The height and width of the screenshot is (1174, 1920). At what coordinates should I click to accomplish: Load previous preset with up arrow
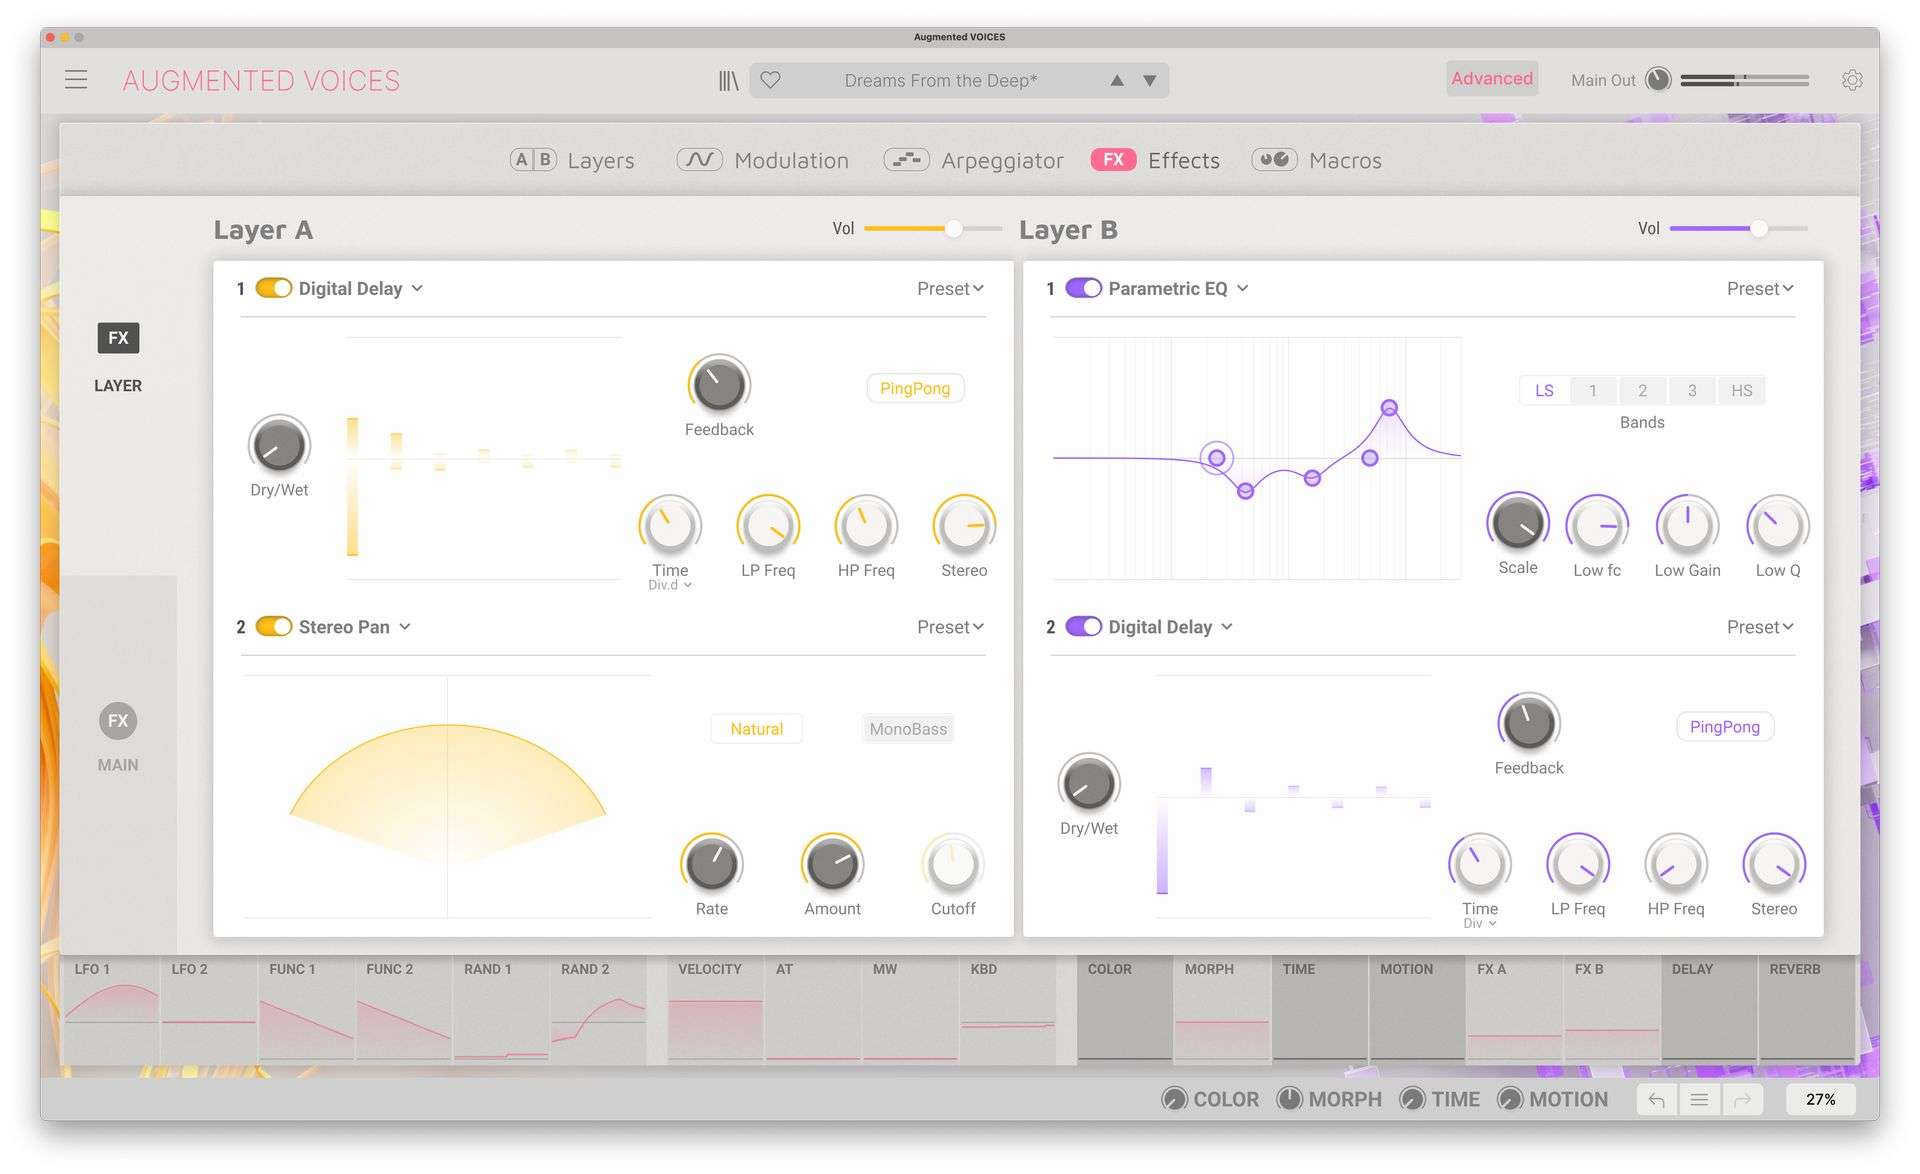click(x=1117, y=80)
